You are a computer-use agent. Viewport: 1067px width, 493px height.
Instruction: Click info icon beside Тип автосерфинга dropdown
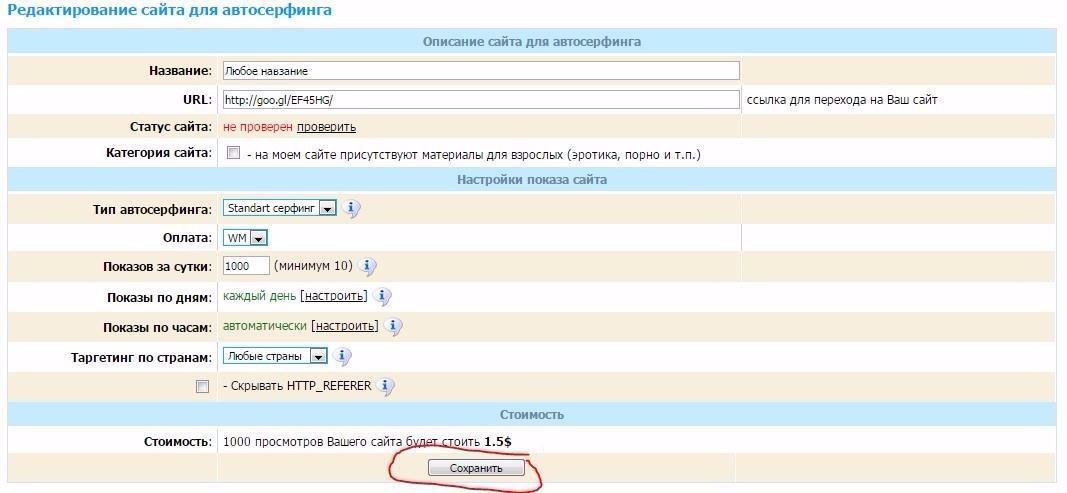(352, 209)
